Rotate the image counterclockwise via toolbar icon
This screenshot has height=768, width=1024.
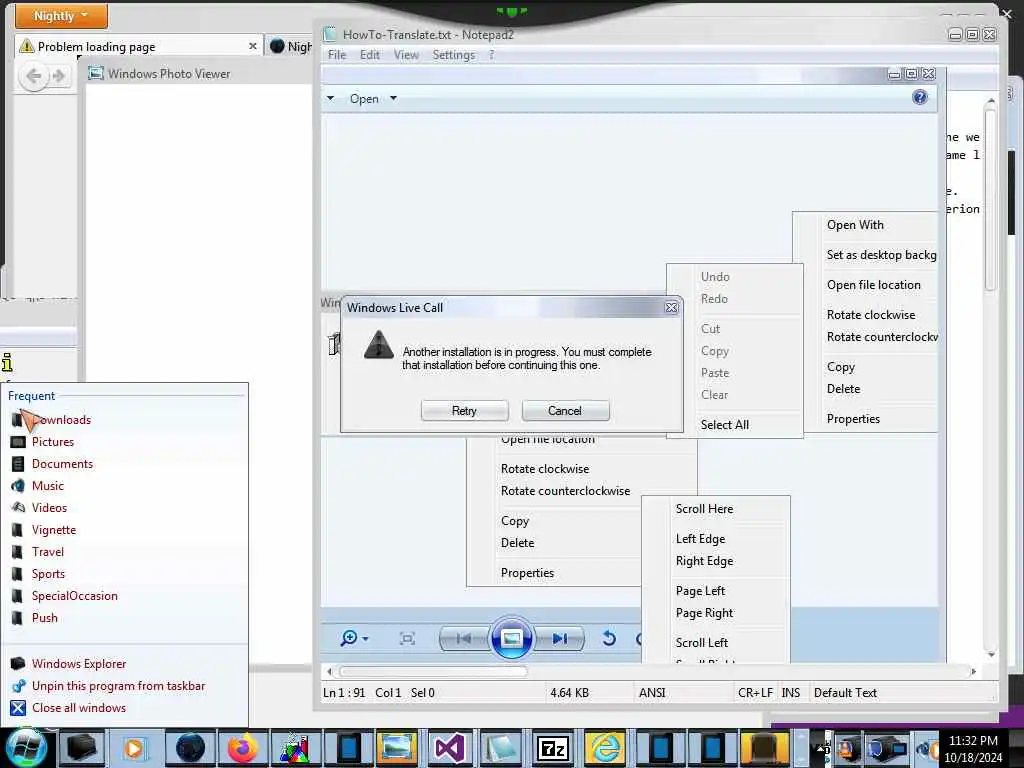[609, 638]
